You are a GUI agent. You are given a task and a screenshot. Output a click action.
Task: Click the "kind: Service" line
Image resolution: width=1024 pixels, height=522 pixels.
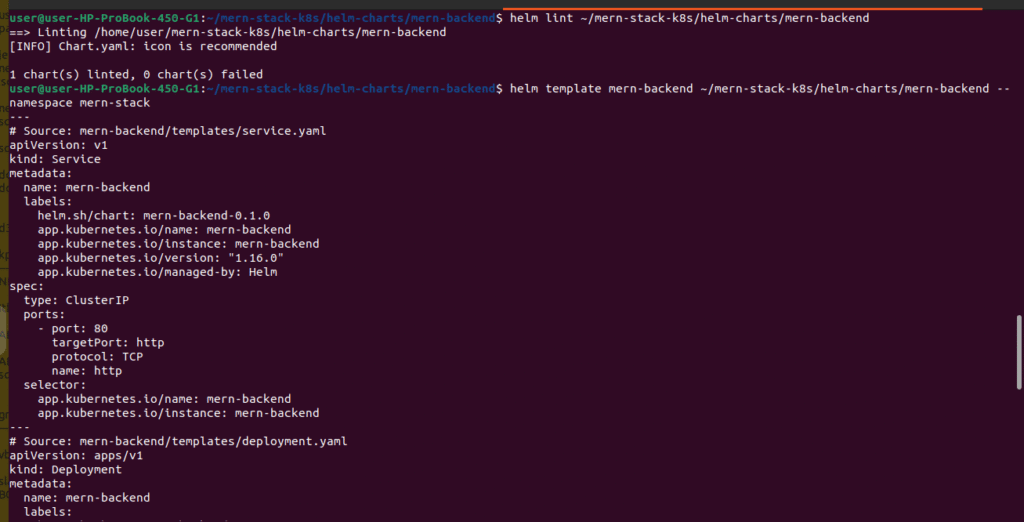[55, 159]
